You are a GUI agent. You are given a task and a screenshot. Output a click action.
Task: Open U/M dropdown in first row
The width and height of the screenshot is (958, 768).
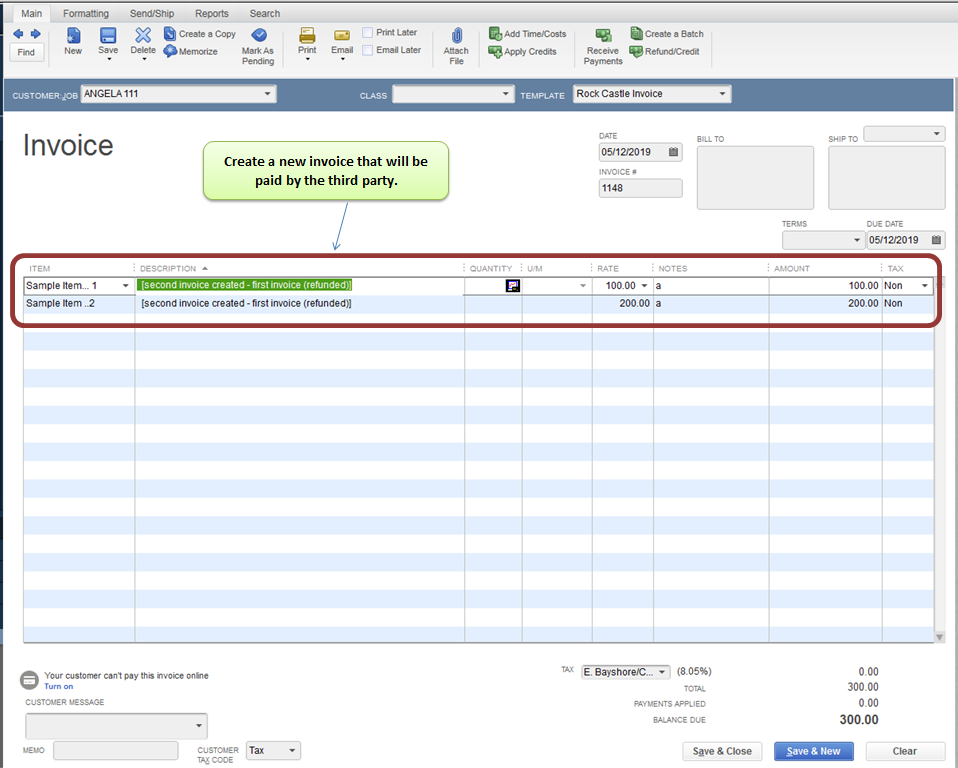coord(583,286)
